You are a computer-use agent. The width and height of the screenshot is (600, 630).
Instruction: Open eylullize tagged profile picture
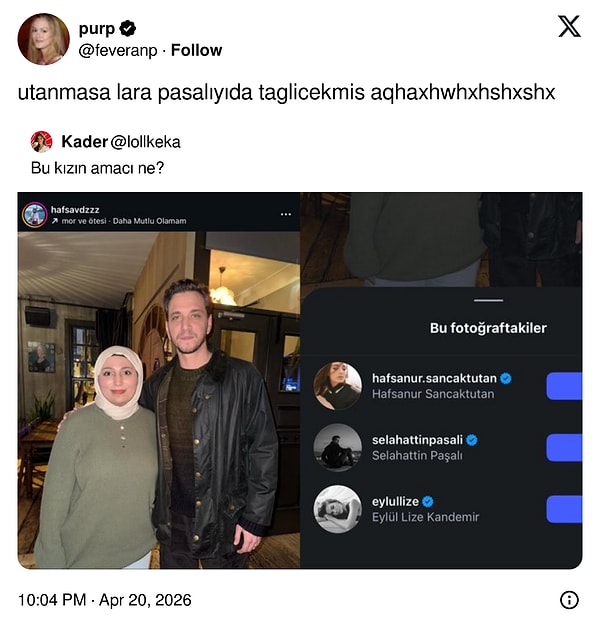[337, 509]
